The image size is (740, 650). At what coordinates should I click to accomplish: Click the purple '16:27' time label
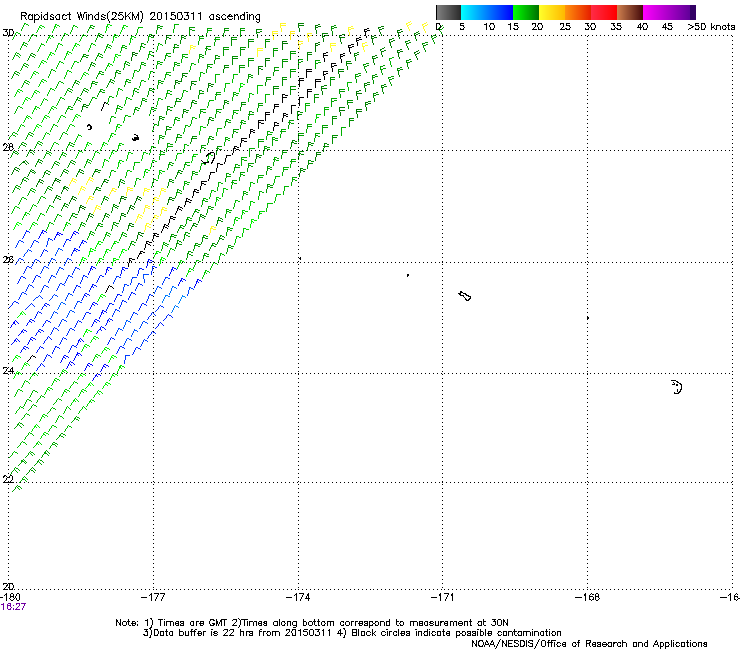pos(13,607)
